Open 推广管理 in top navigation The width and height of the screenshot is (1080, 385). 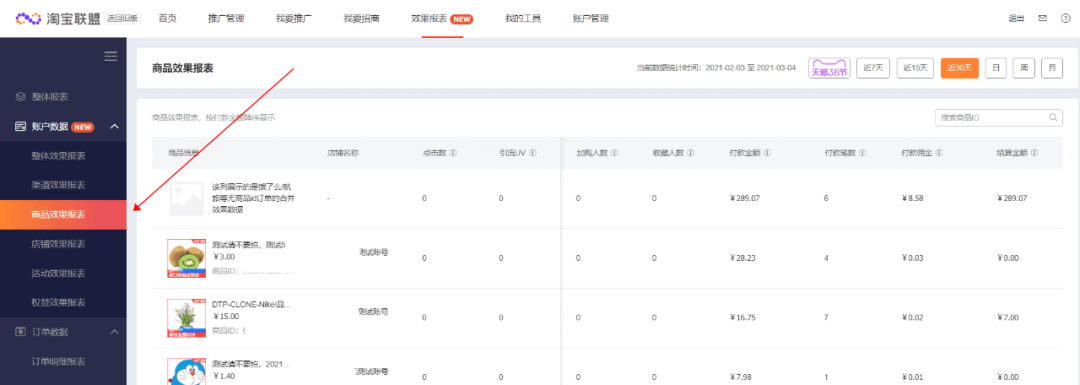point(226,19)
